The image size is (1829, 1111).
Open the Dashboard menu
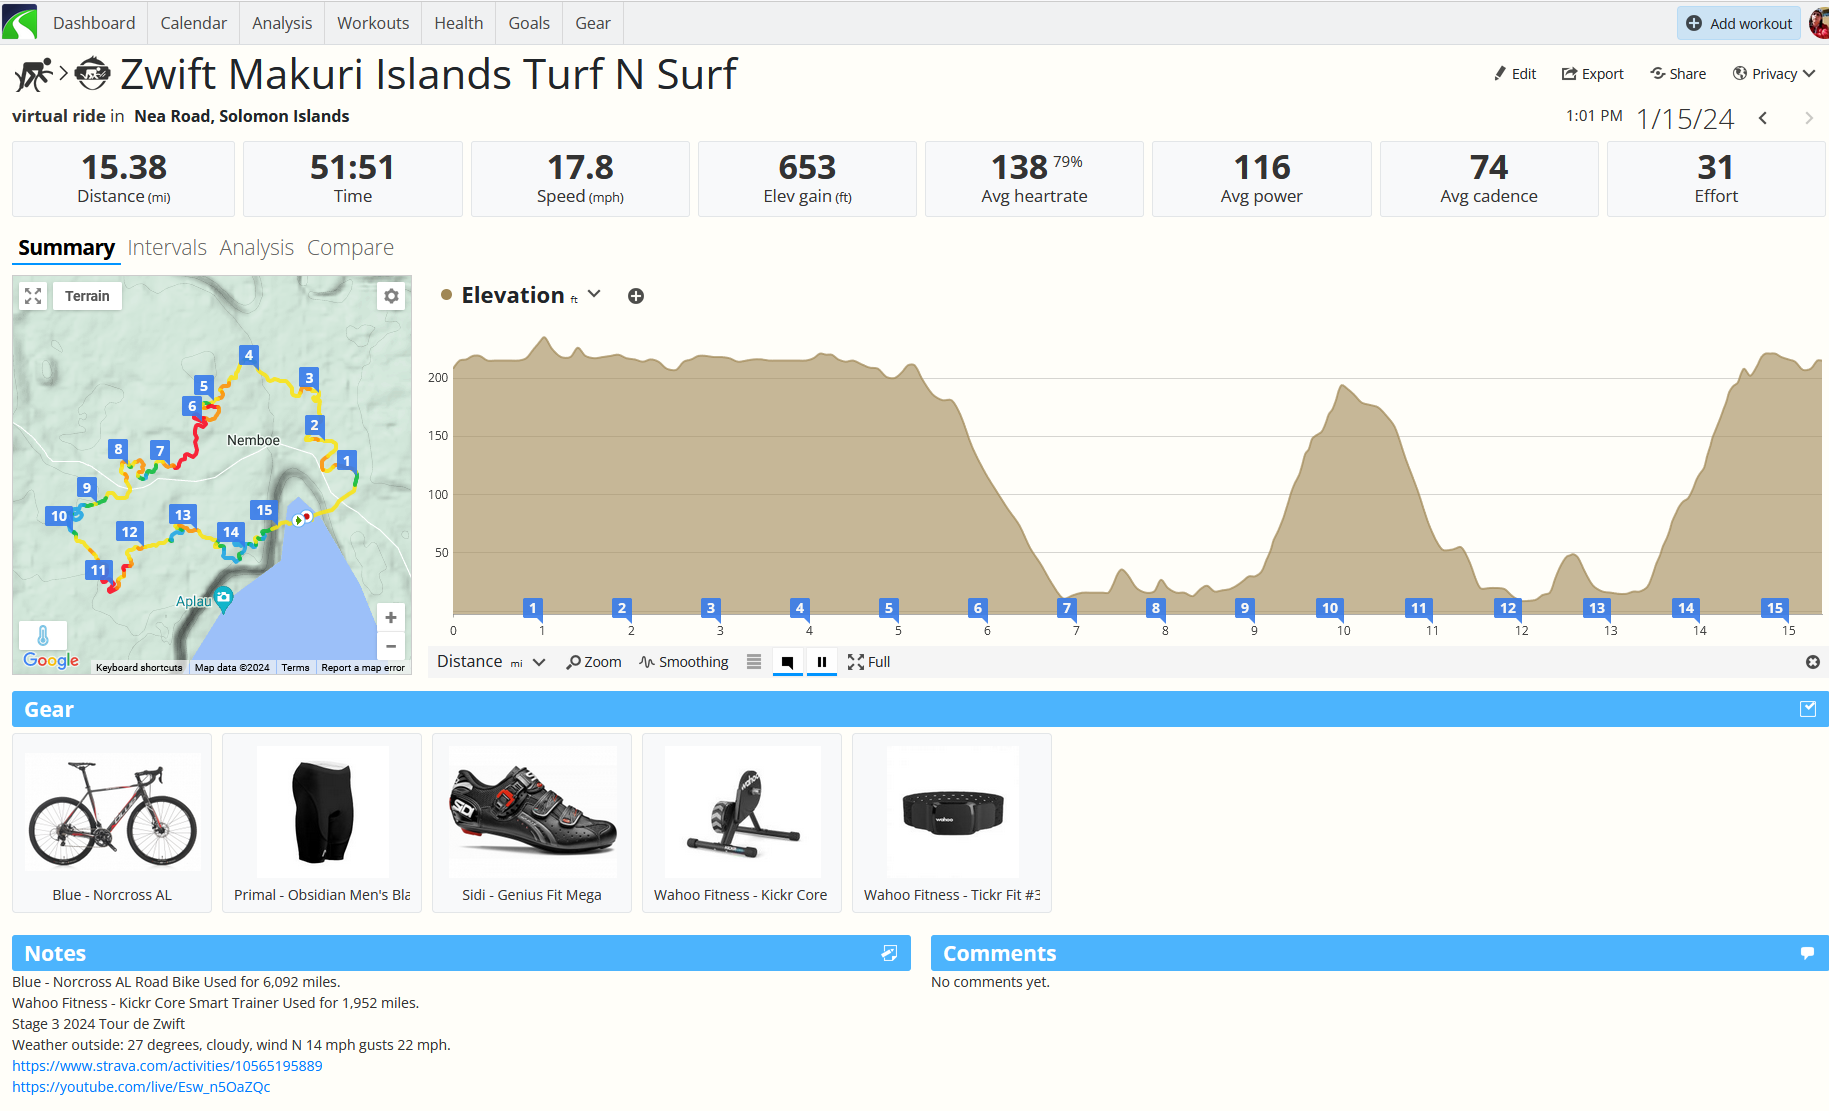click(x=94, y=23)
